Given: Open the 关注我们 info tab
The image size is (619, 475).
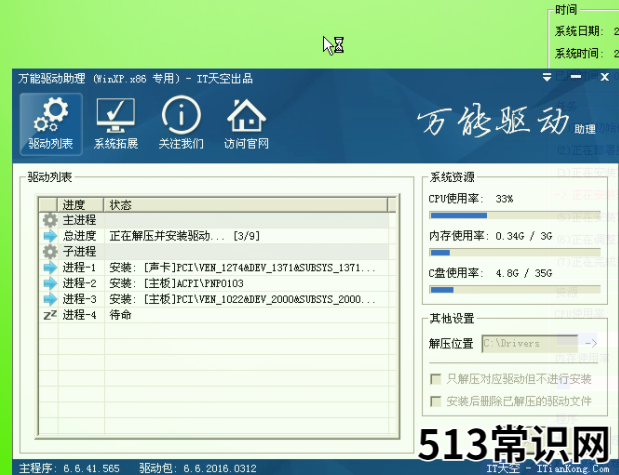Looking at the screenshot, I should click(181, 124).
